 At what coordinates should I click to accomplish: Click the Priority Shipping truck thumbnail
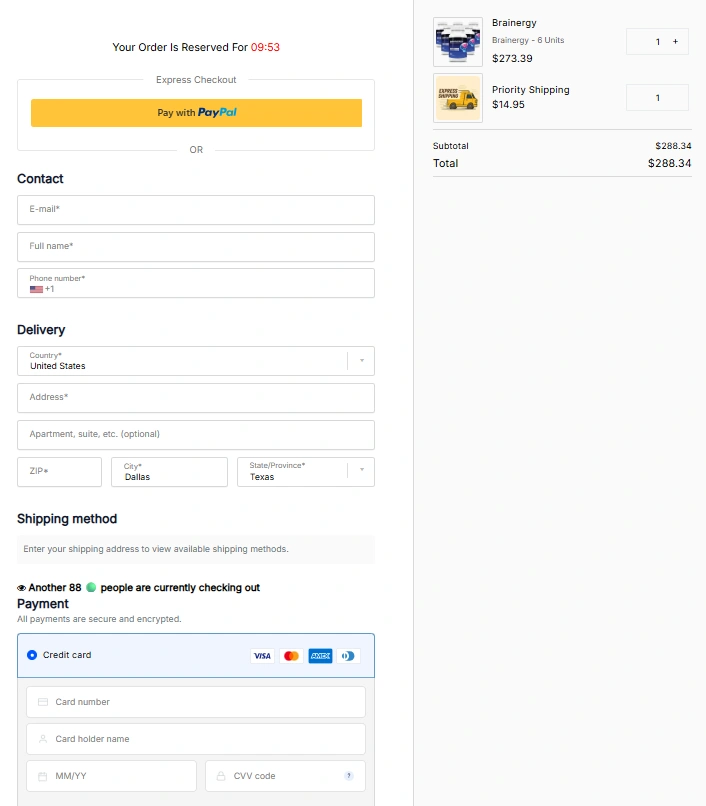coord(458,97)
